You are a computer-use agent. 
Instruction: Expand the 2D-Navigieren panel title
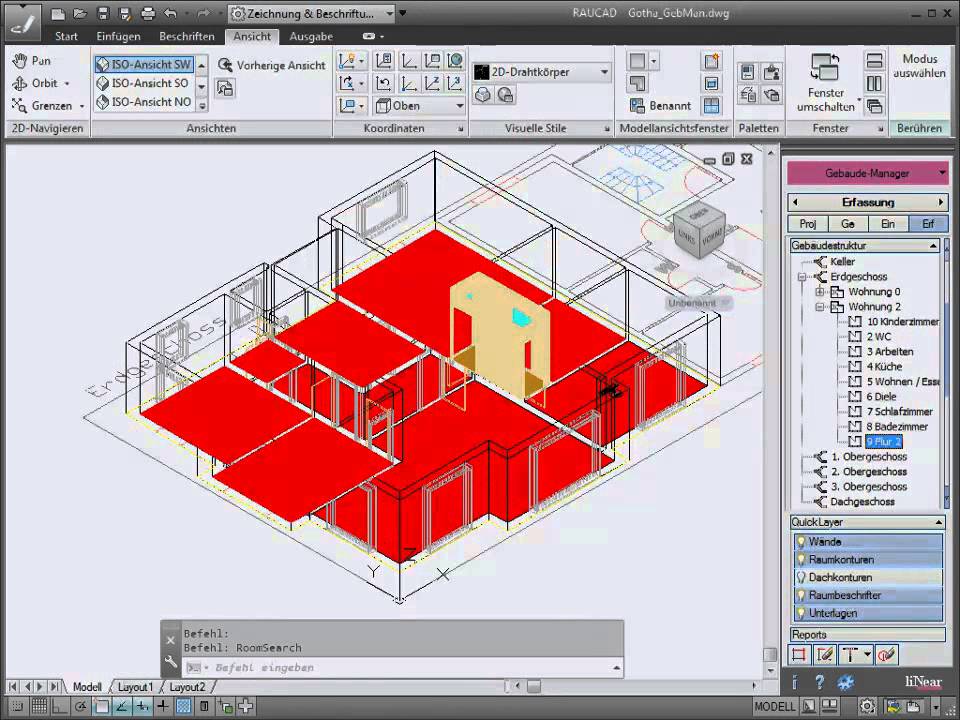tap(47, 128)
